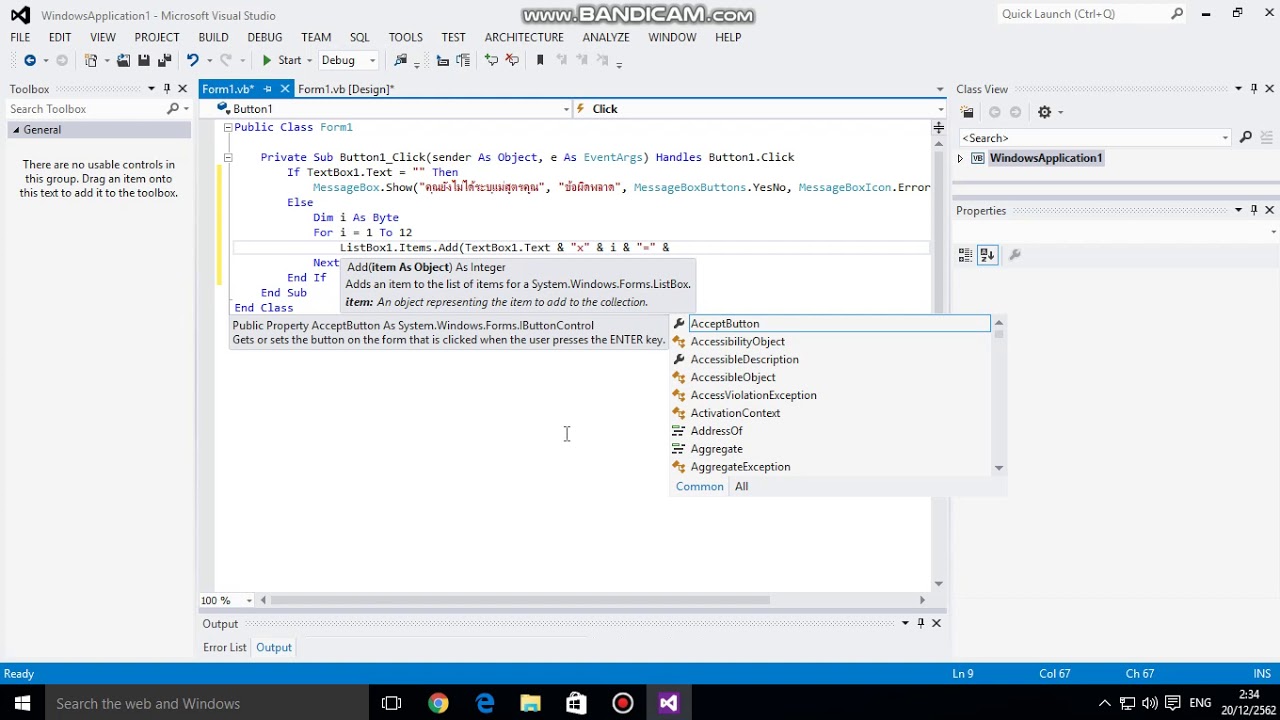Switch to the Form1.vb [Design] tab
Screen dimensions: 1280x720
point(346,89)
